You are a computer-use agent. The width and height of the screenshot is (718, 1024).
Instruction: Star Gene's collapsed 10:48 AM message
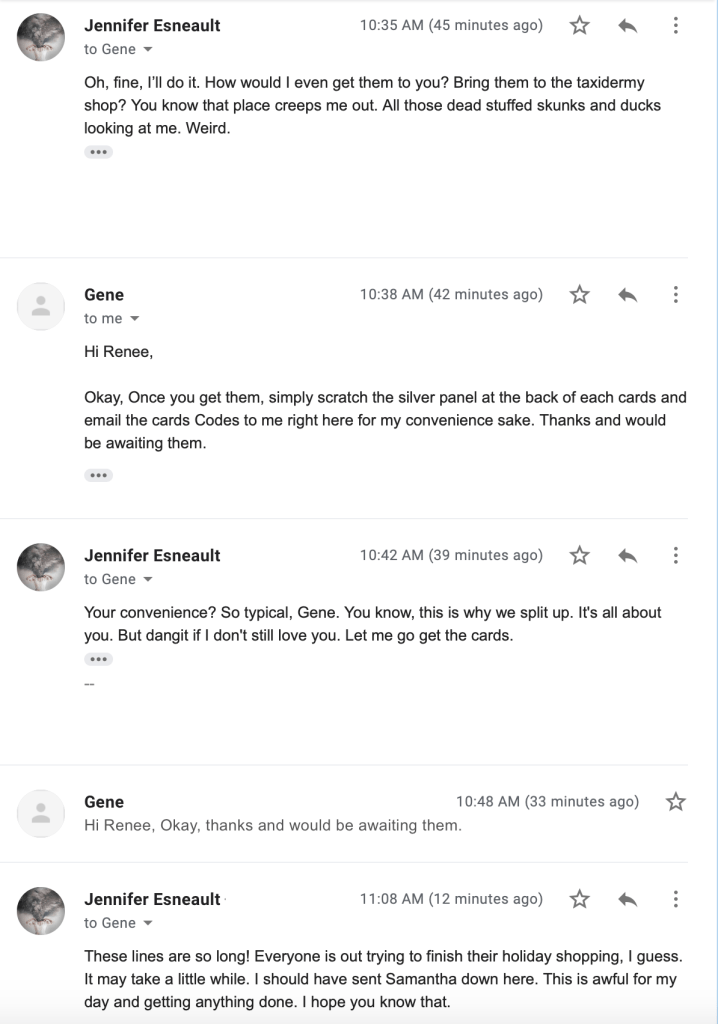tap(676, 802)
